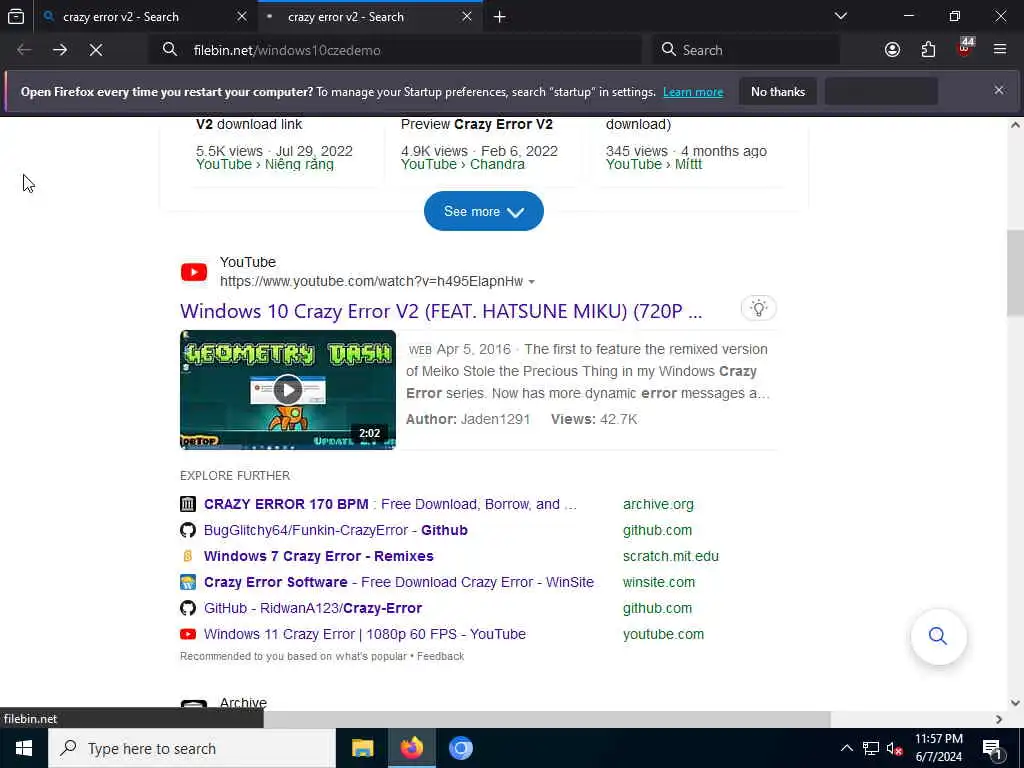Click the muted volume icon in system tray

(894, 748)
